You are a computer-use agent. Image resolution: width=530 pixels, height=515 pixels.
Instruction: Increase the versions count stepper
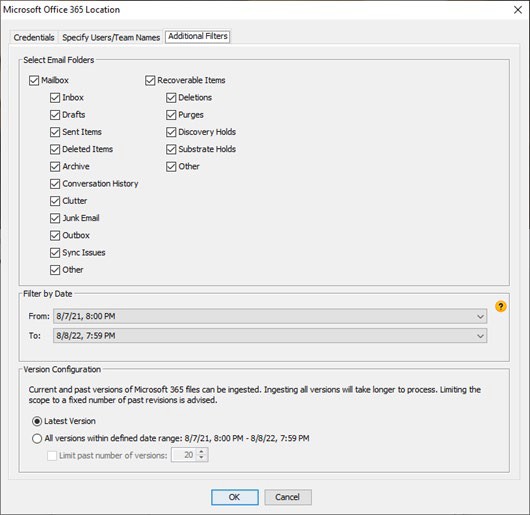click(x=201, y=452)
